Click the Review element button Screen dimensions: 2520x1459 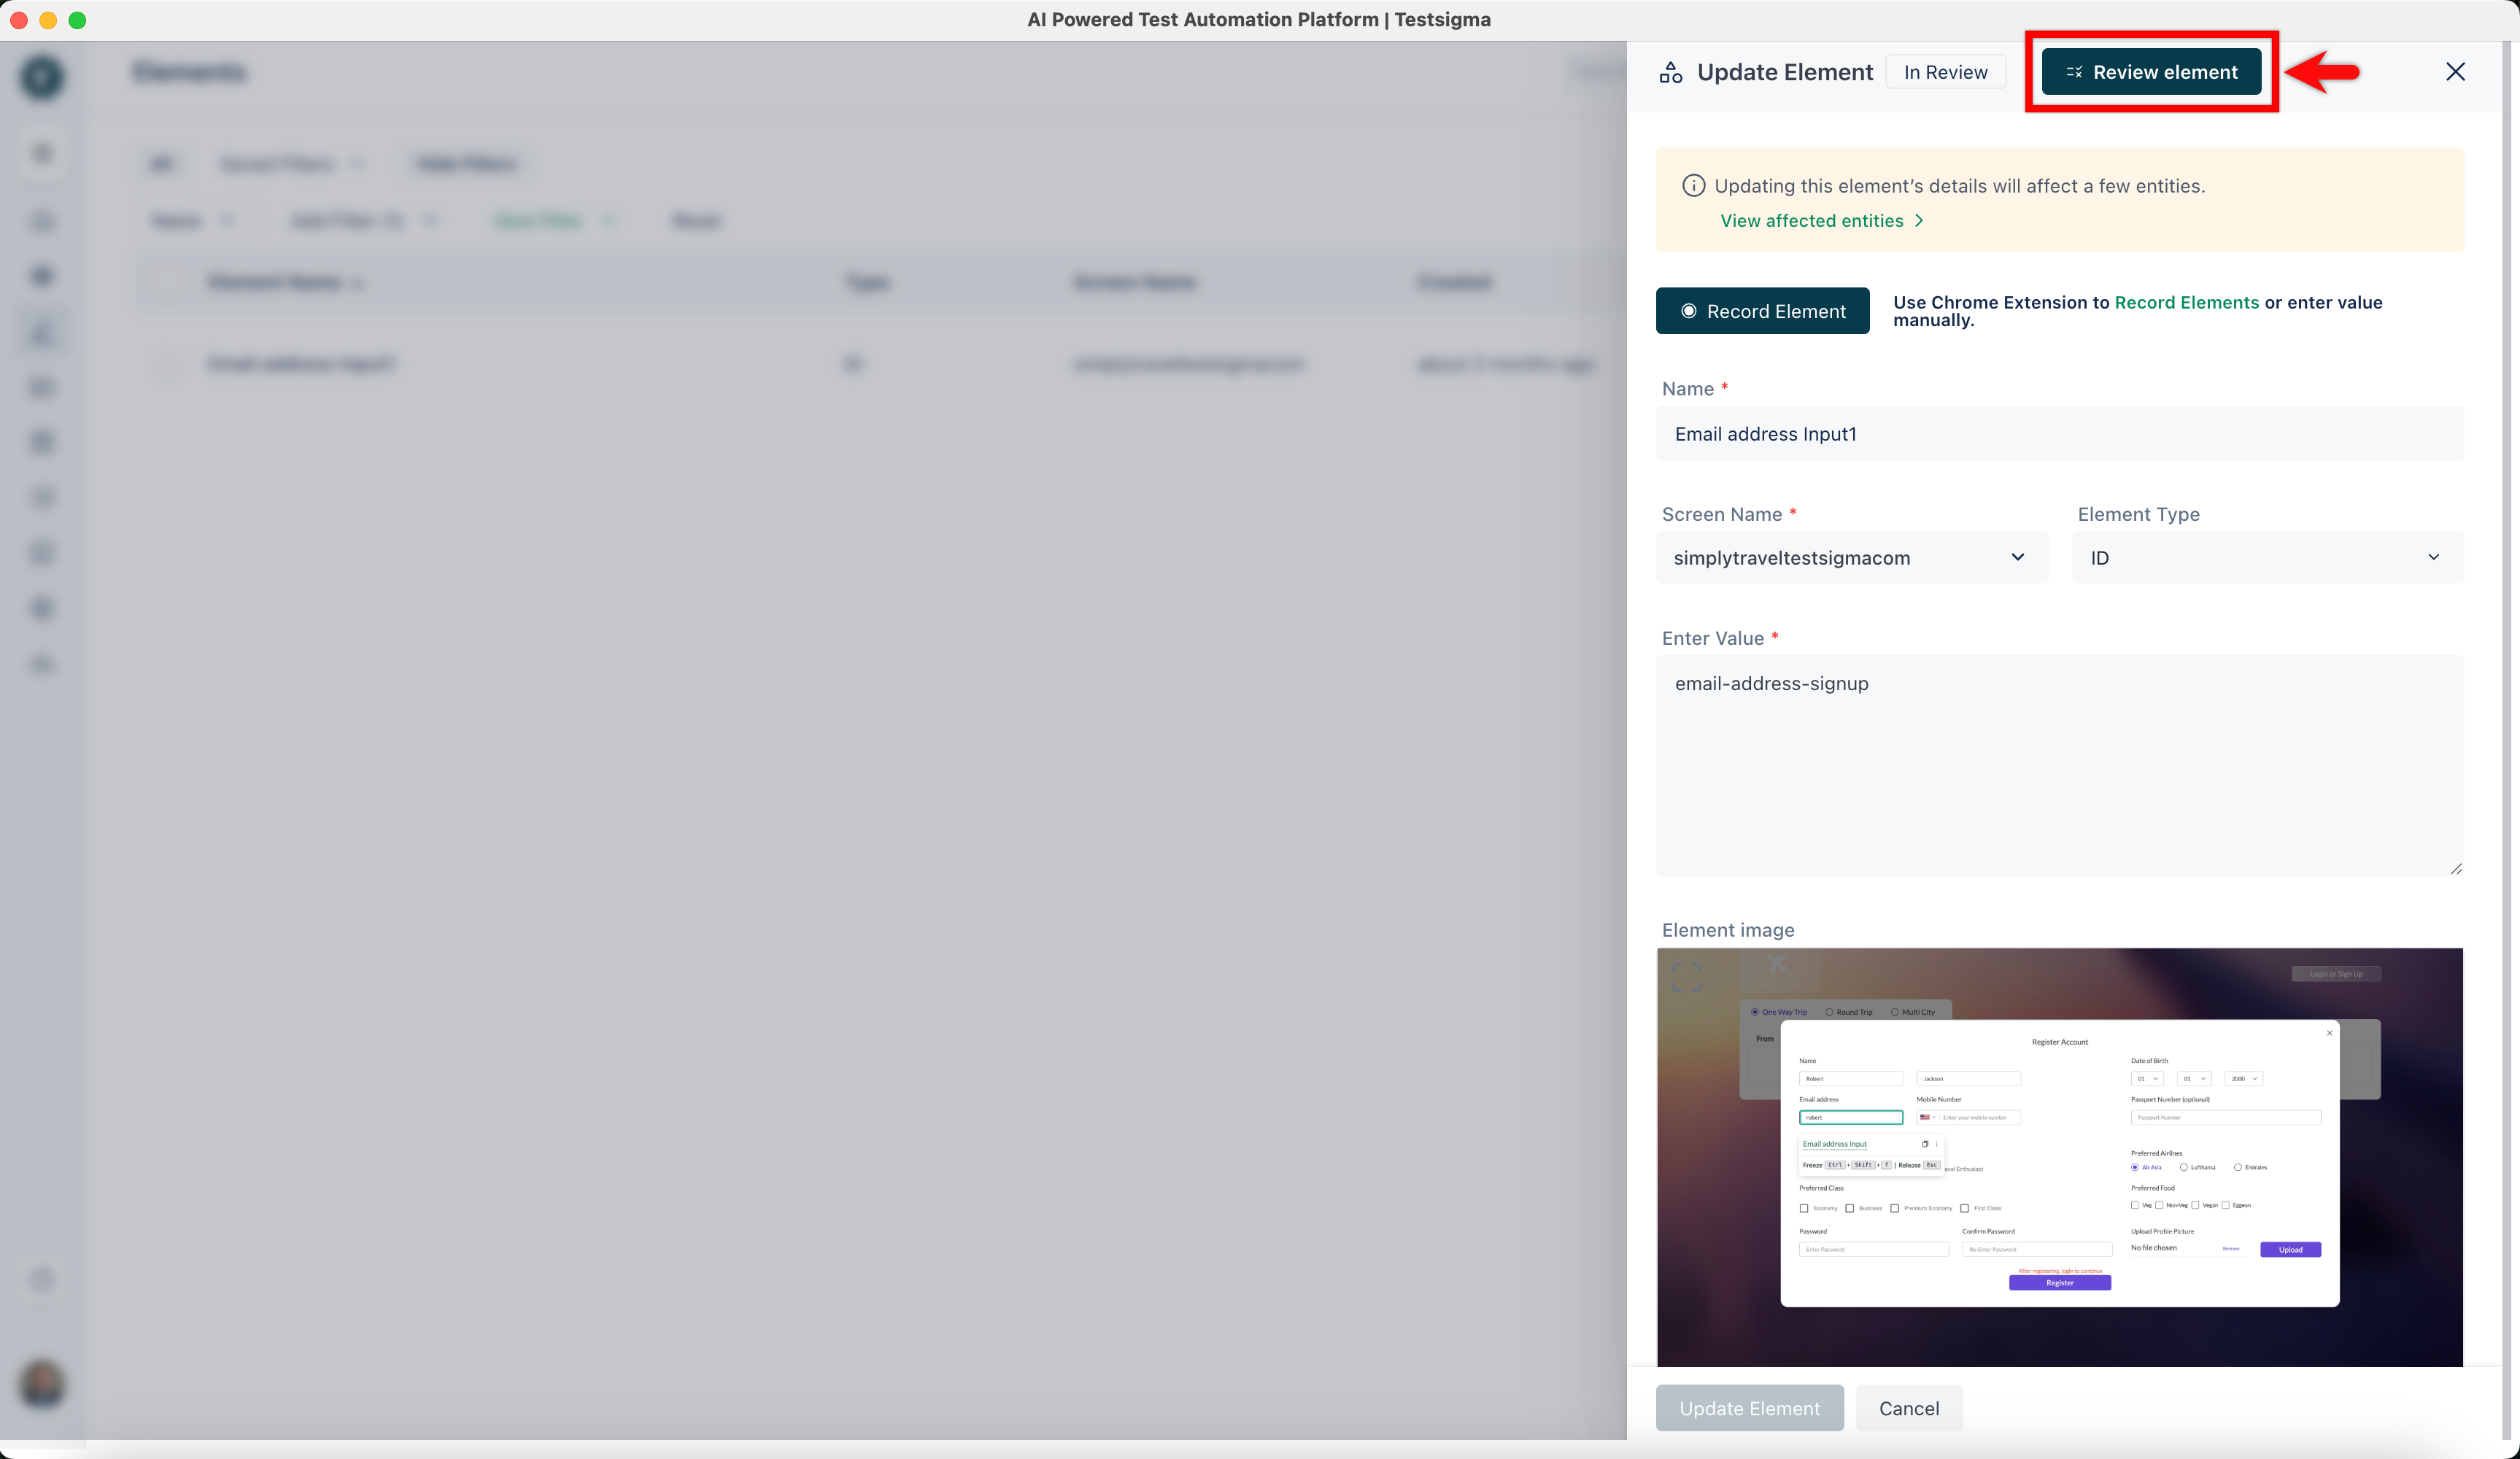click(x=2151, y=71)
